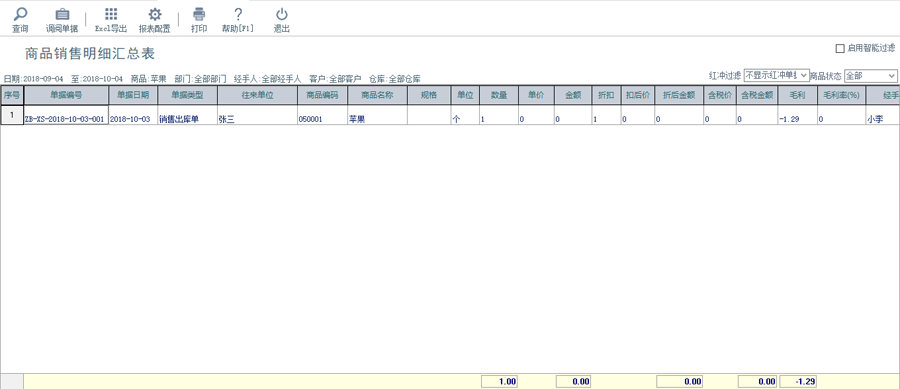Select the 往来单位 column header
The height and width of the screenshot is (389, 900).
coord(257,95)
